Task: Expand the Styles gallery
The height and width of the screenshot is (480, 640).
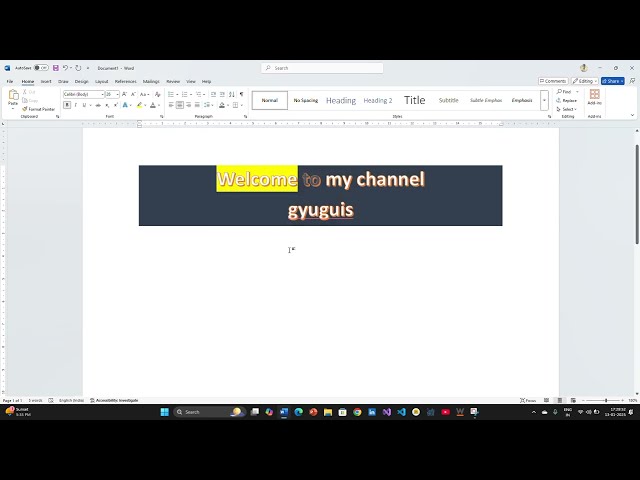Action: [x=544, y=100]
